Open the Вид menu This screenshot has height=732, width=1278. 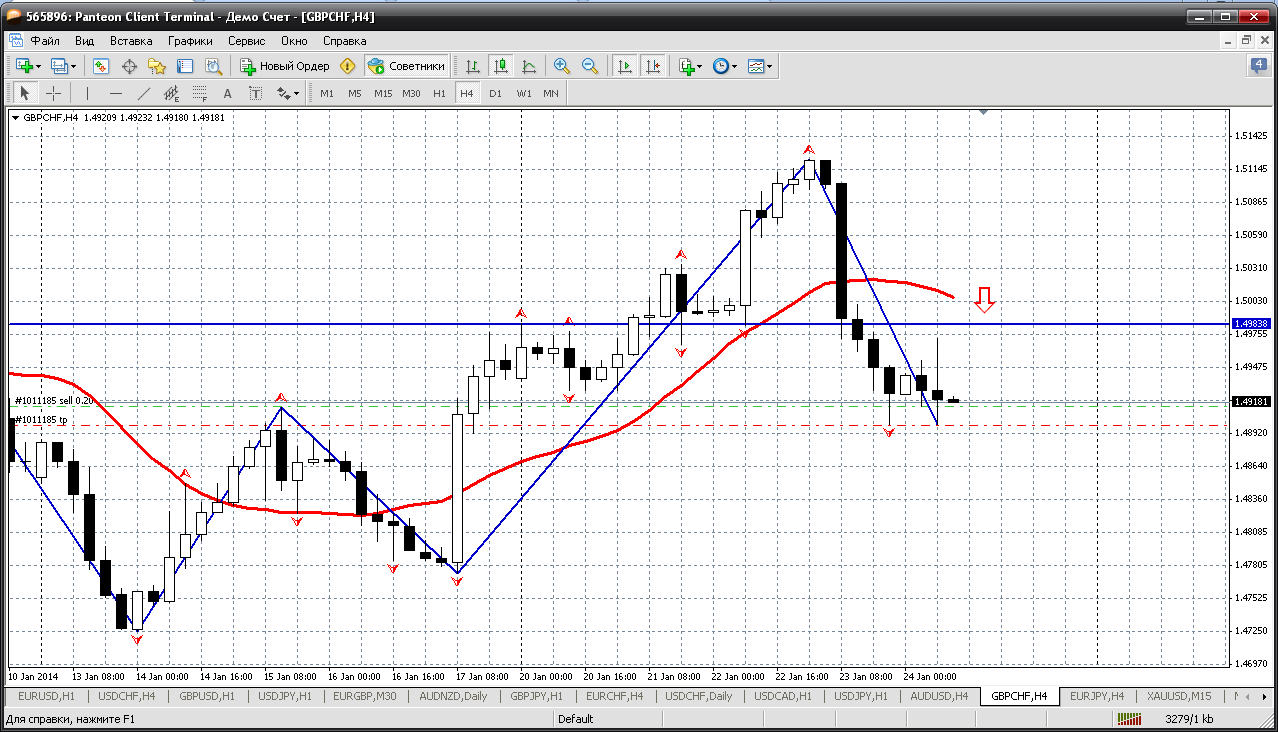coord(85,41)
